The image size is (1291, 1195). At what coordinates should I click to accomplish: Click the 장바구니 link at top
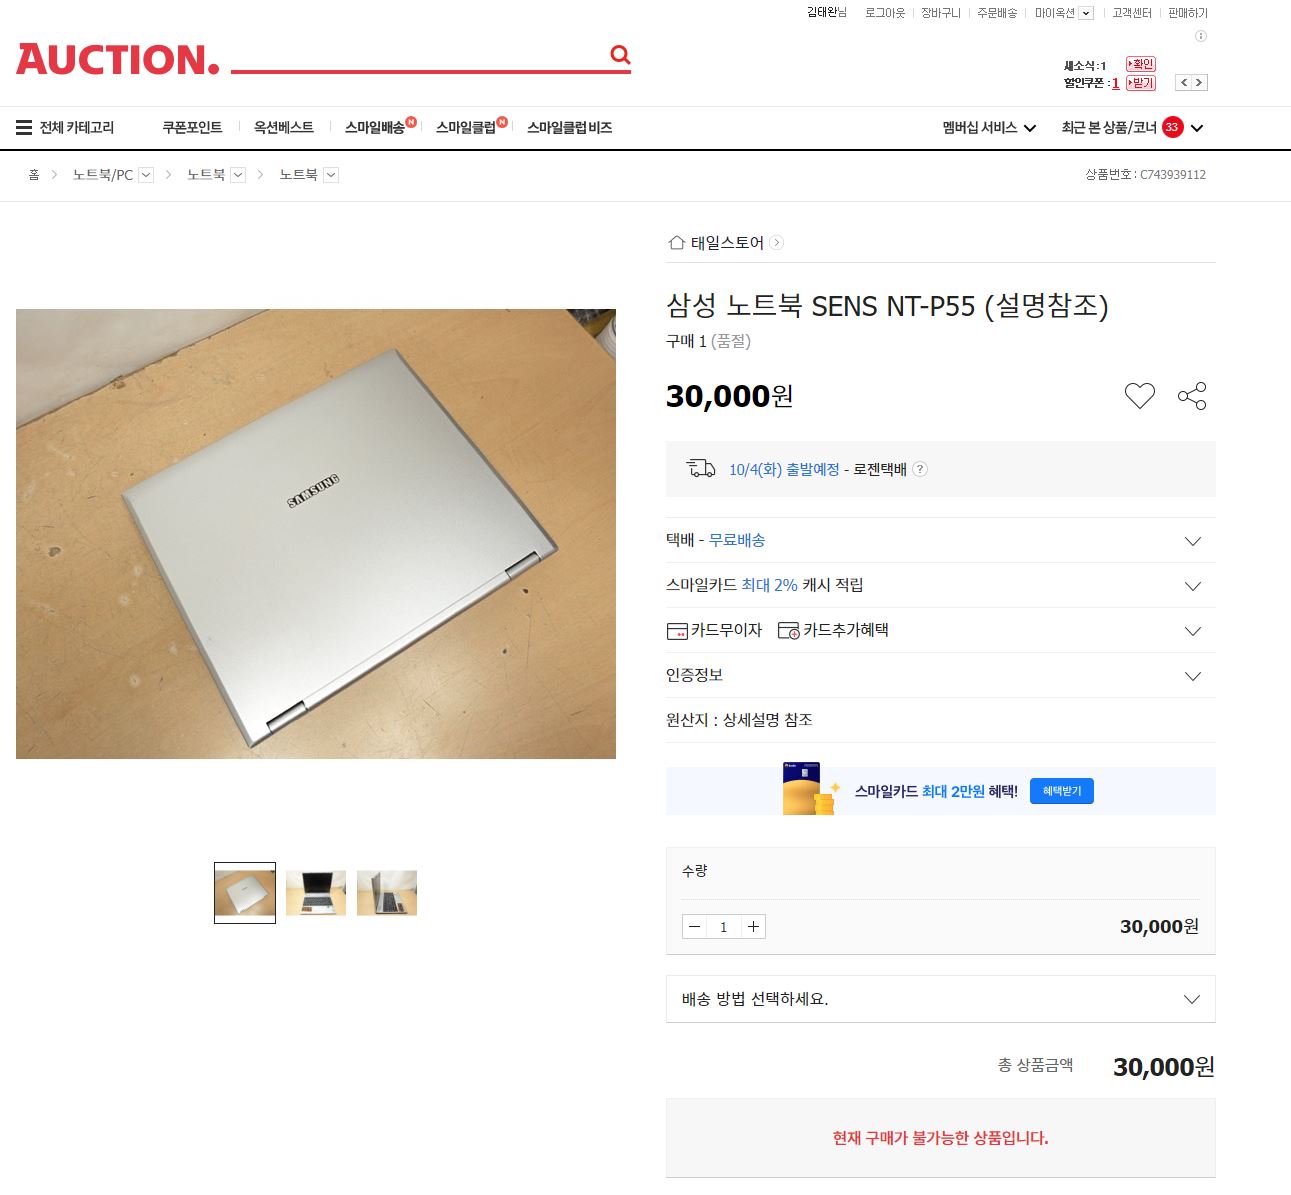click(x=940, y=13)
